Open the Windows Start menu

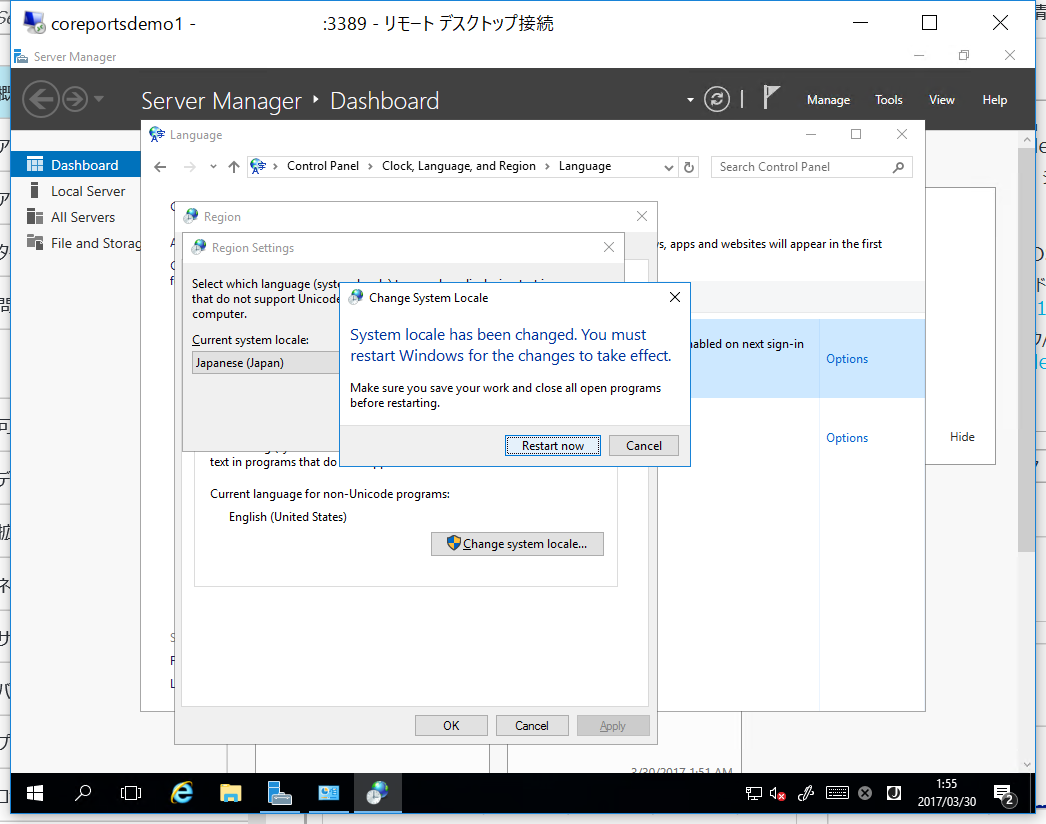point(35,793)
